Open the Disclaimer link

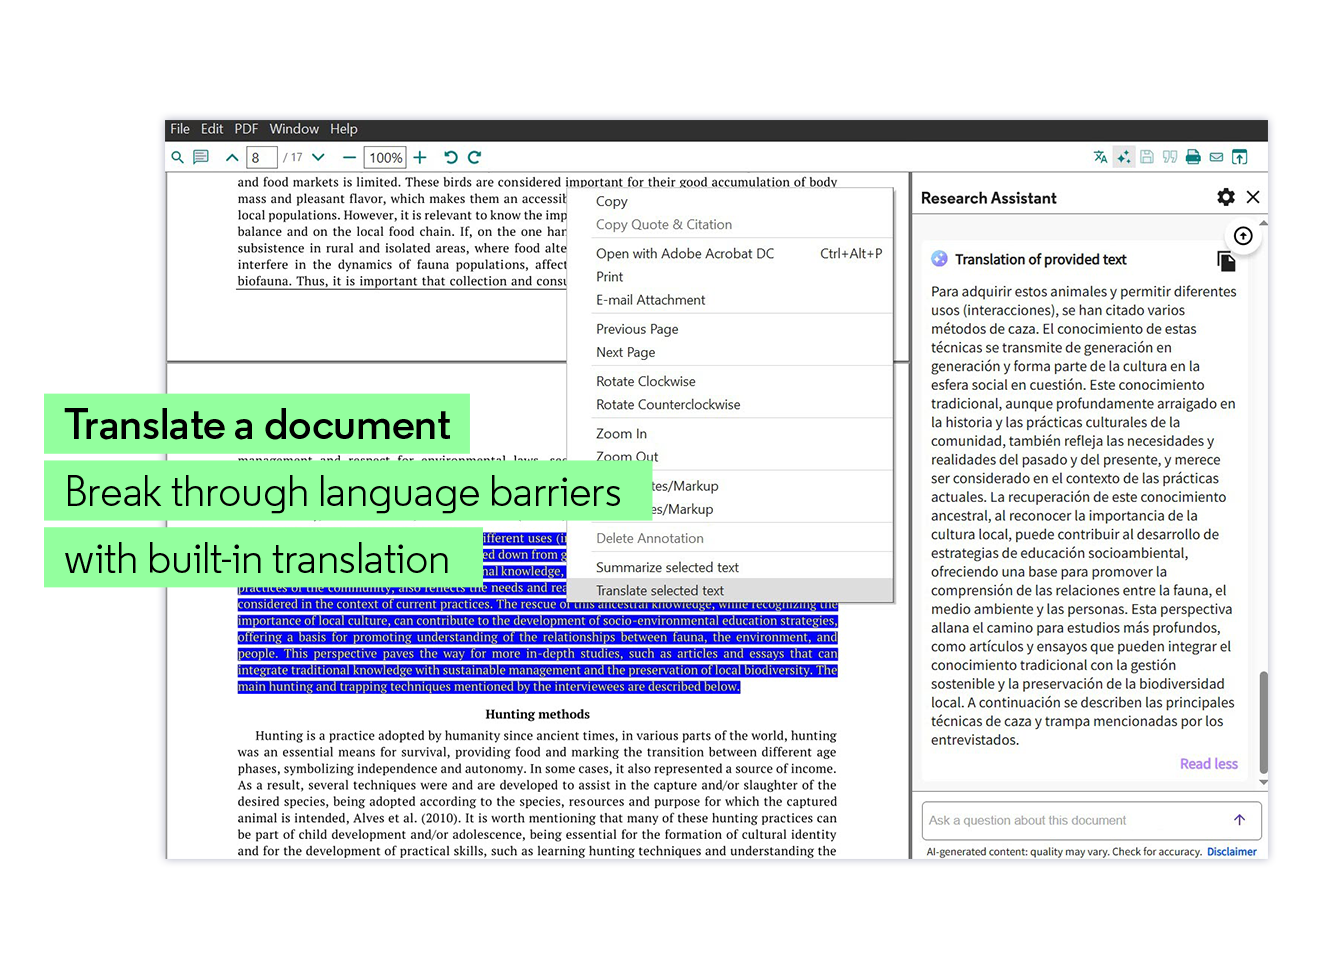point(1231,851)
